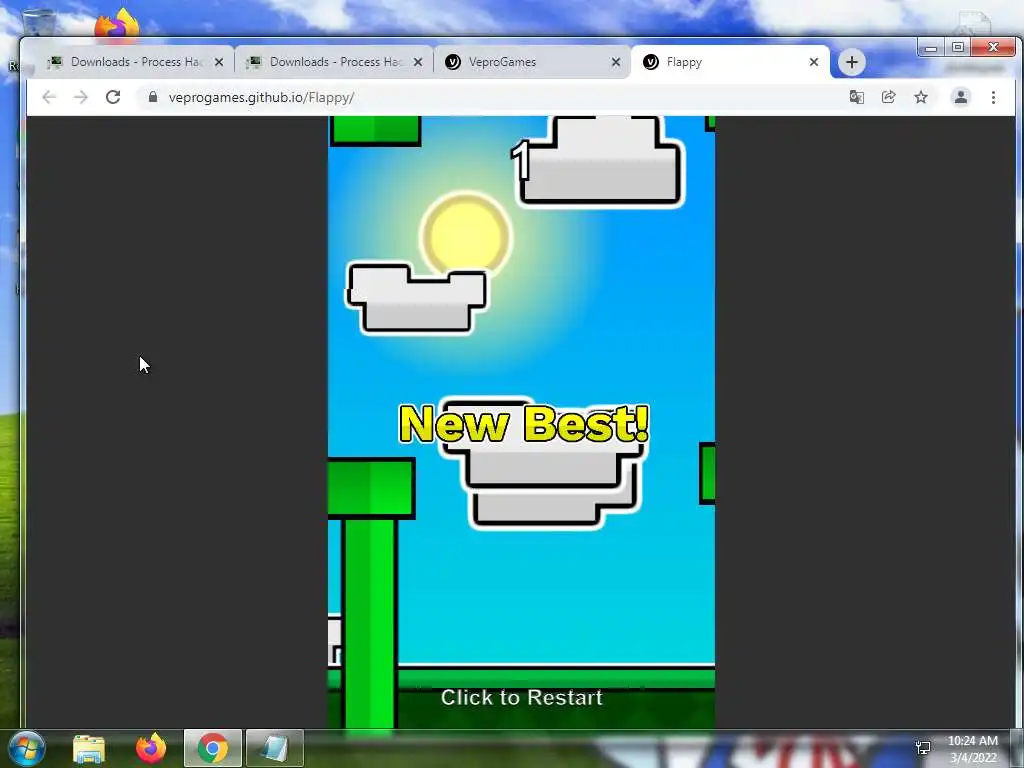Close the VeproGames tab

[x=616, y=62]
